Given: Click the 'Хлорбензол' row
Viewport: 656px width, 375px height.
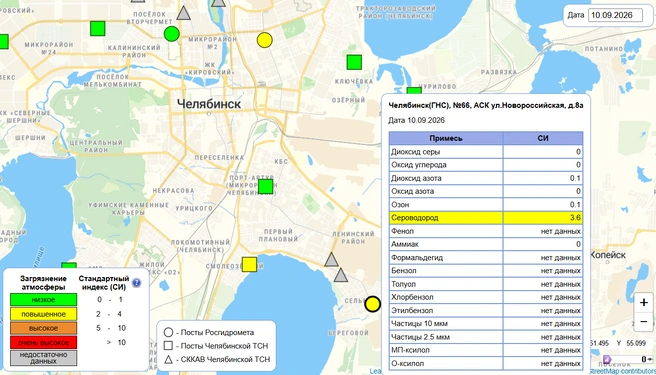Looking at the screenshot, I should 486,298.
